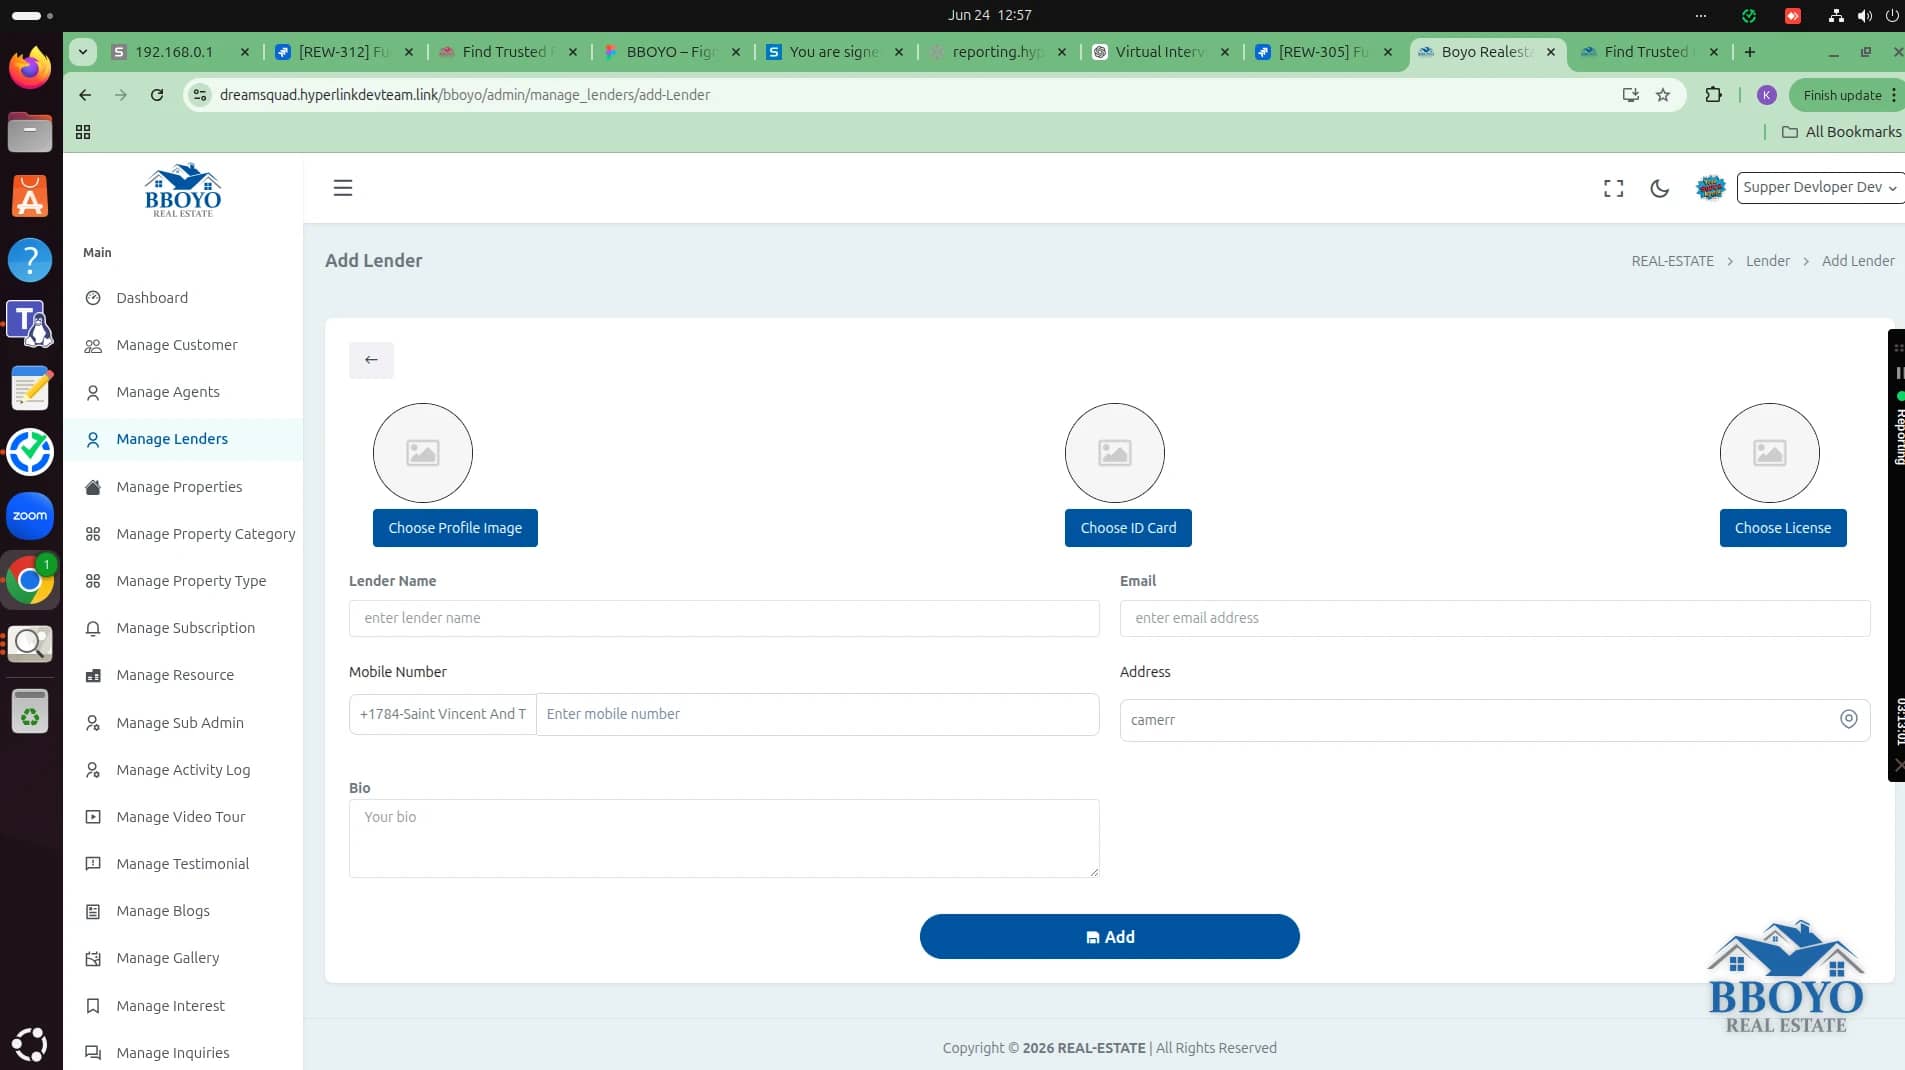Bookmark this page with the star icon

point(1663,95)
